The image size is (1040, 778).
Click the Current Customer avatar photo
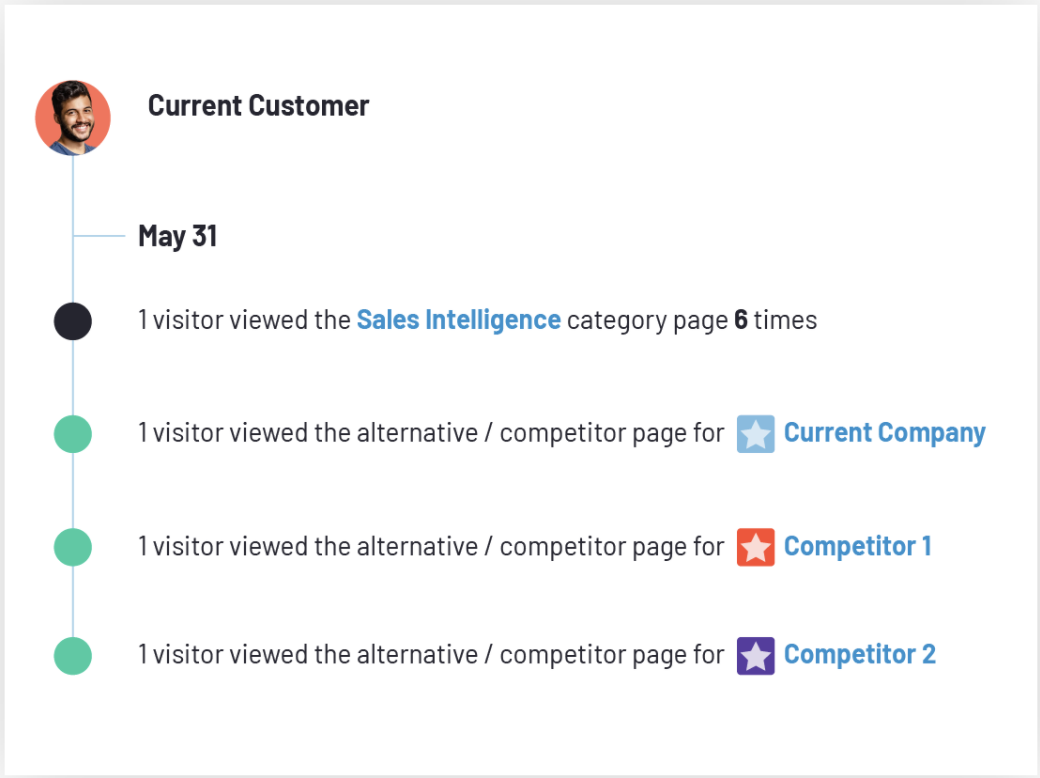(x=73, y=118)
